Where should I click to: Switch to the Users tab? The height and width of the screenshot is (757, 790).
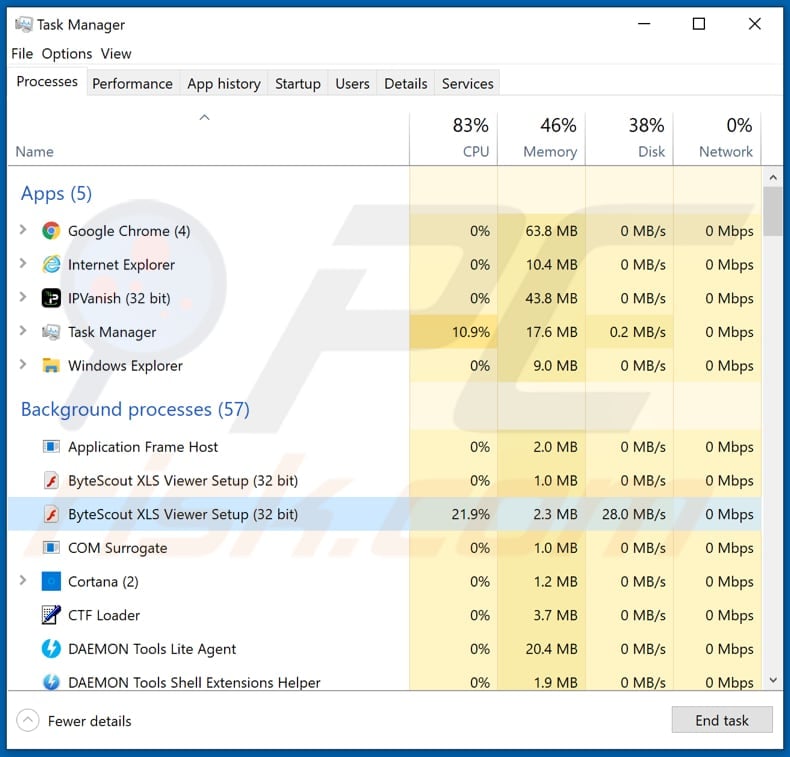352,84
